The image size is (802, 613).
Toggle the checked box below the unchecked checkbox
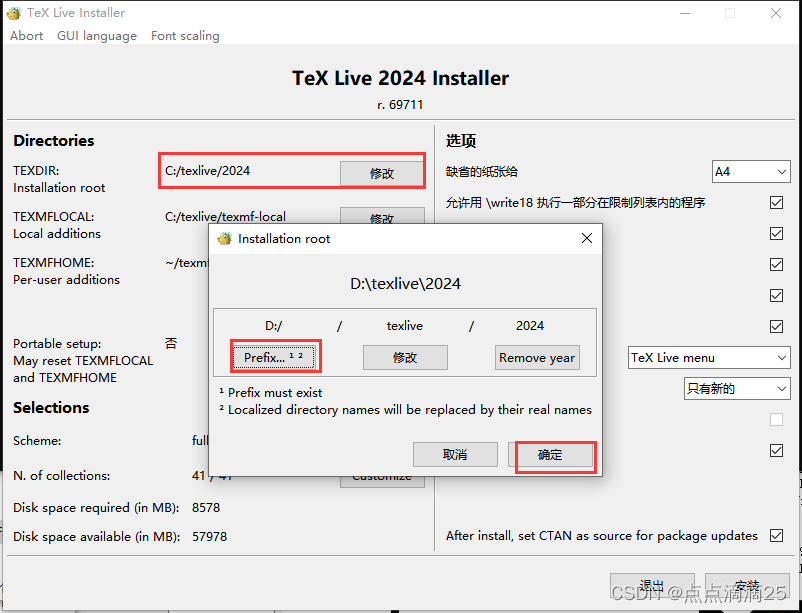(776, 451)
